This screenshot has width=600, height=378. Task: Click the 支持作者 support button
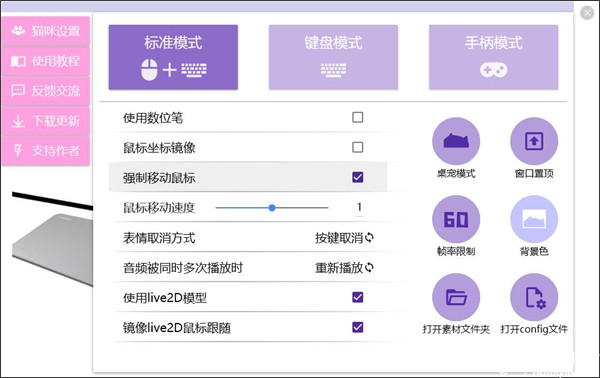click(46, 151)
